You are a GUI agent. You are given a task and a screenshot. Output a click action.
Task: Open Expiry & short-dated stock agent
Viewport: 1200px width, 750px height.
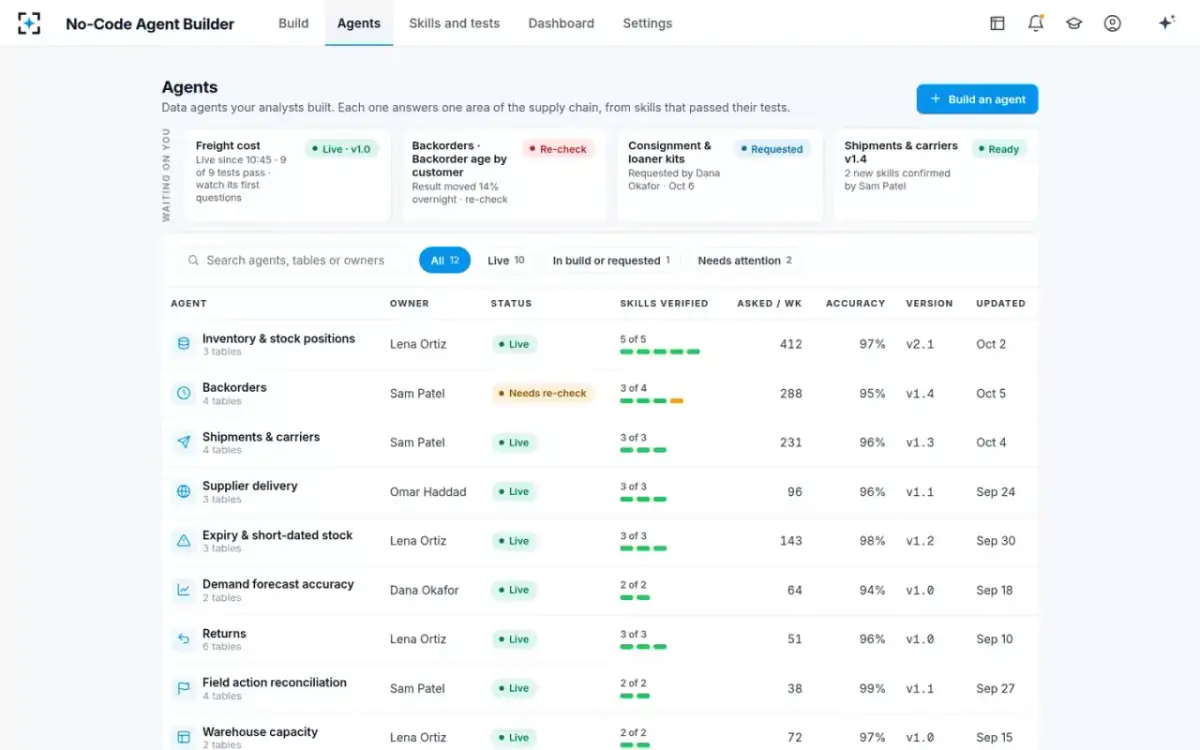click(277, 535)
